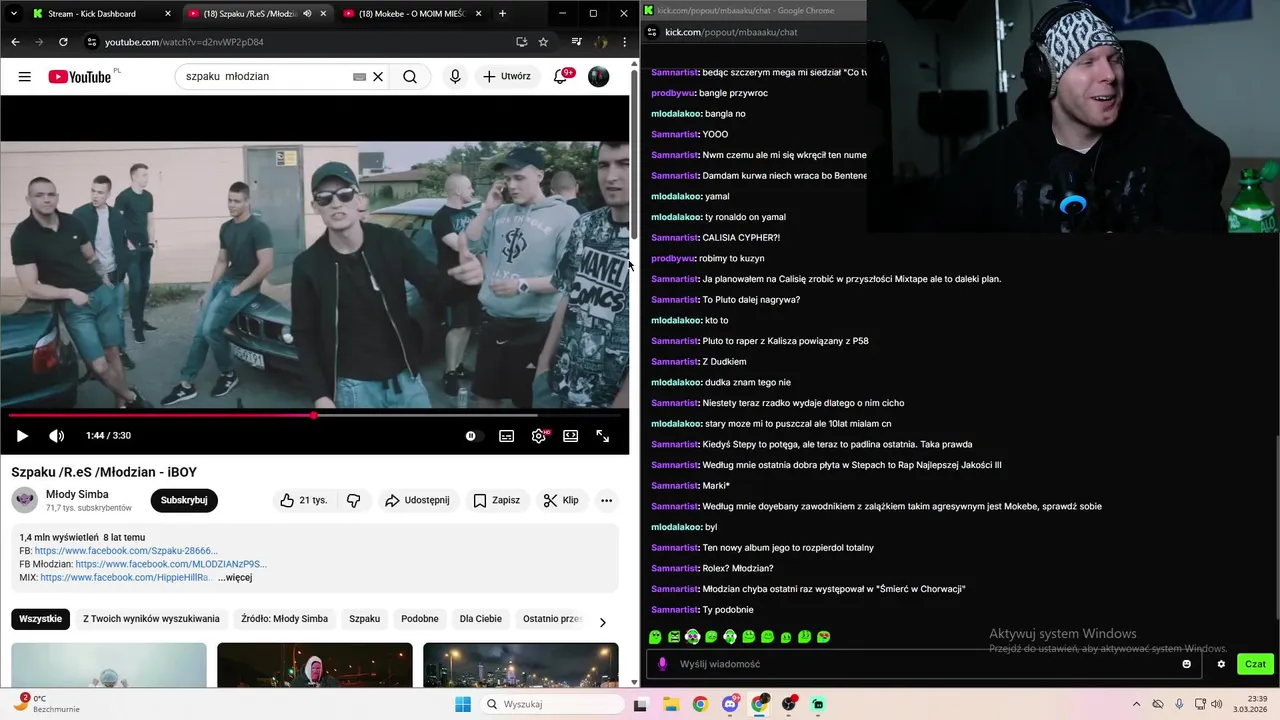Go to the YouTube home logo
Viewport: 1280px width, 720px height.
80,76
